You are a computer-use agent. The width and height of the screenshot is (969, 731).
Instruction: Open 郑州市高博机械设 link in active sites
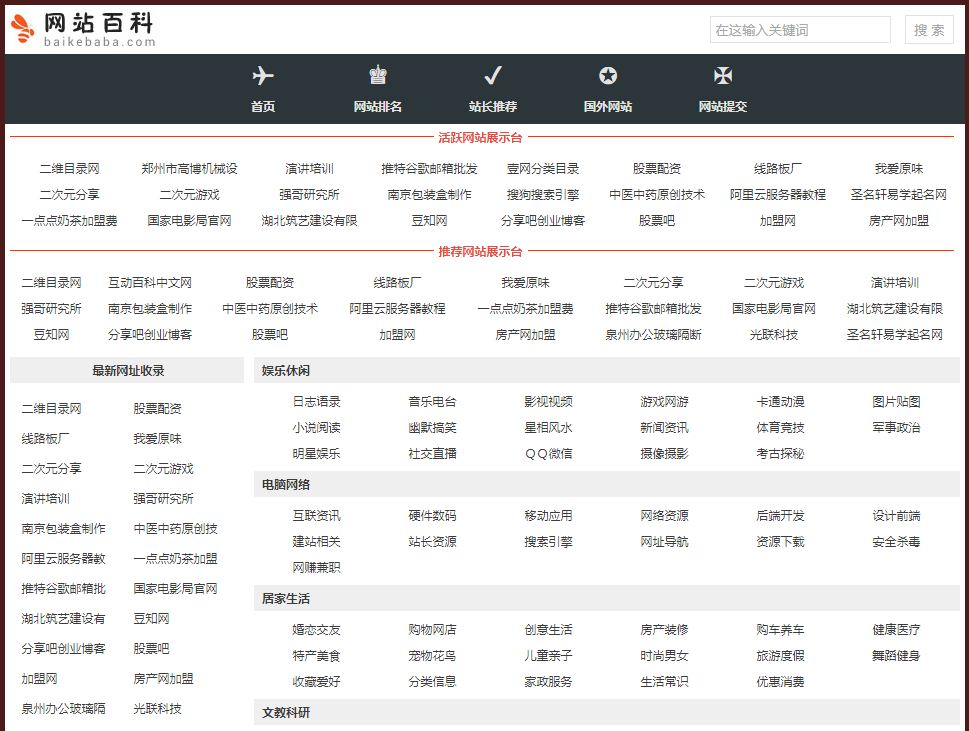point(189,169)
